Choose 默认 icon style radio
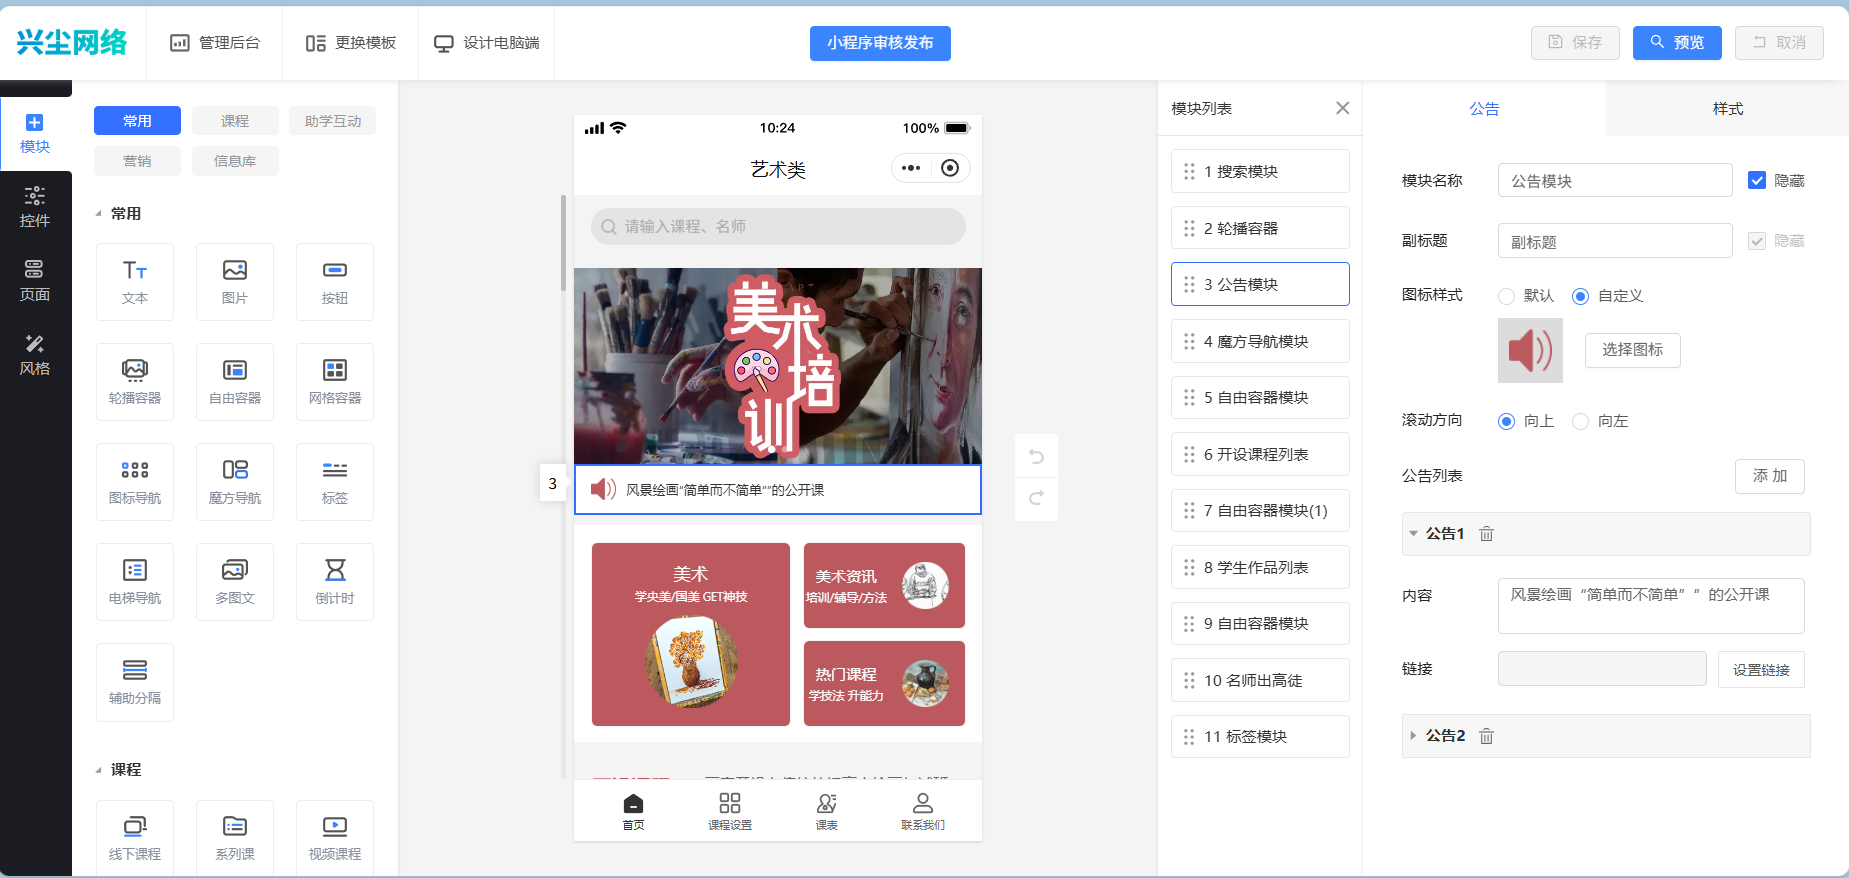 (x=1507, y=296)
